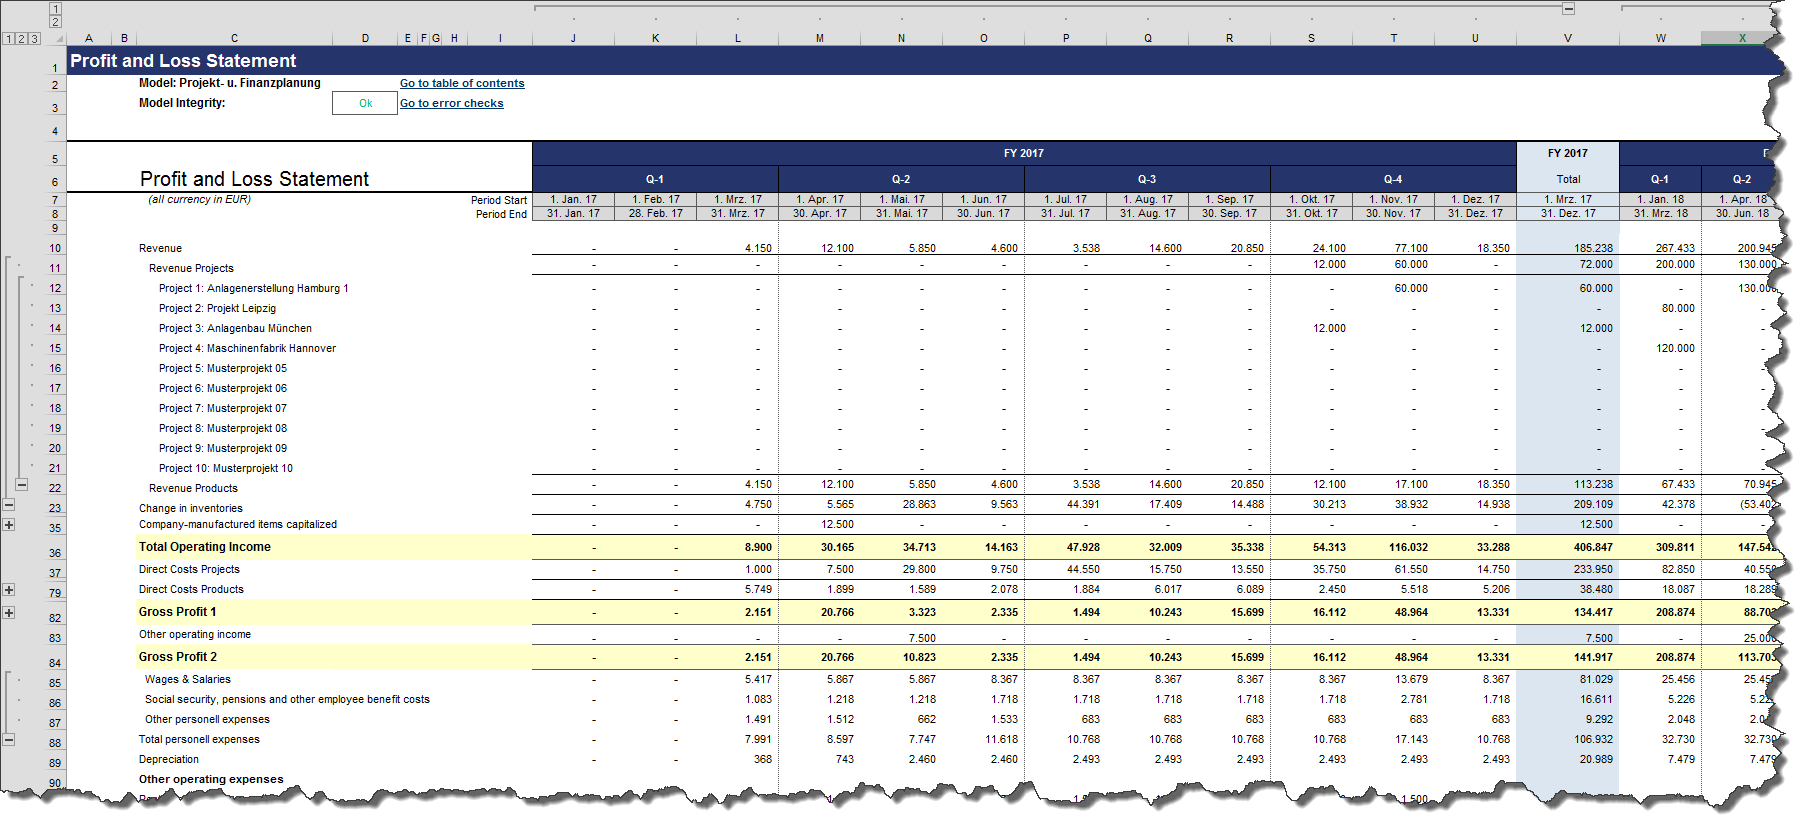
Task: Select '(all currency in EUR)' note
Action: (200, 199)
